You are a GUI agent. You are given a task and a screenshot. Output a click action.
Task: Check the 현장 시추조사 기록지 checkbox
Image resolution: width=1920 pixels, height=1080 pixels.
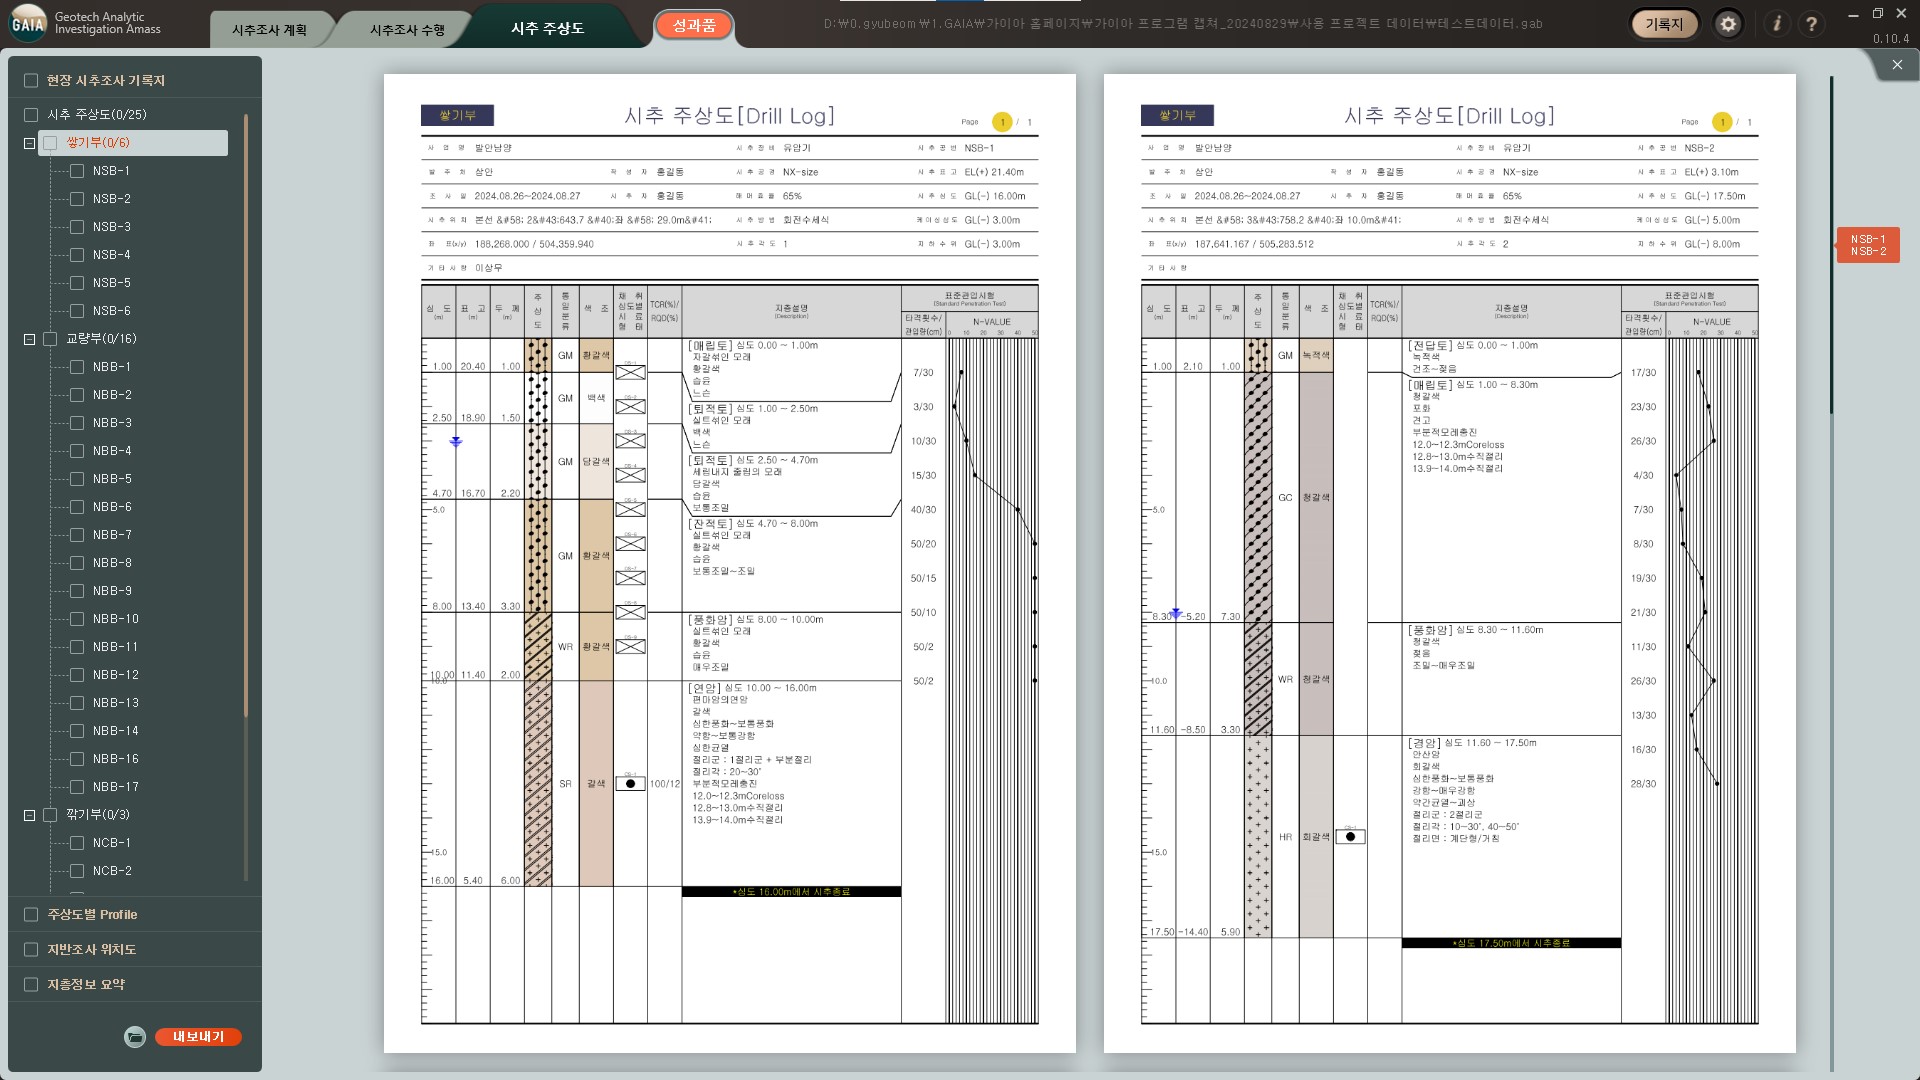tap(31, 80)
